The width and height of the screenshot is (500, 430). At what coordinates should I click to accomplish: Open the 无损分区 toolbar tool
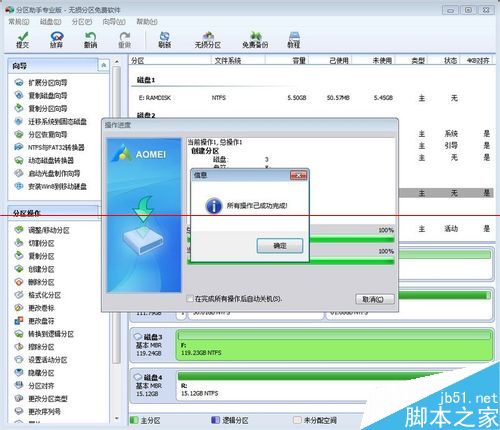208,40
